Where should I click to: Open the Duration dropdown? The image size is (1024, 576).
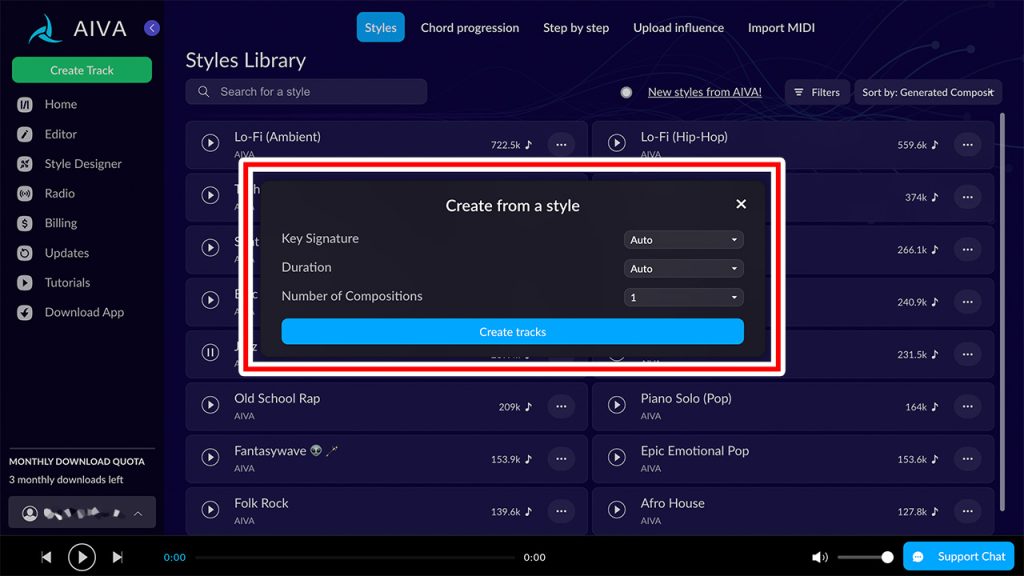pos(683,268)
